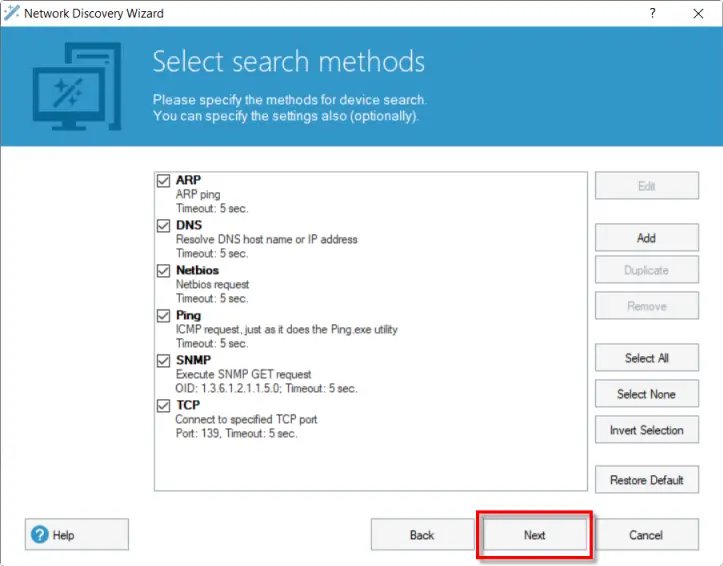The image size is (723, 566).
Task: Toggle the Netbios search method checkbox
Action: tap(163, 271)
